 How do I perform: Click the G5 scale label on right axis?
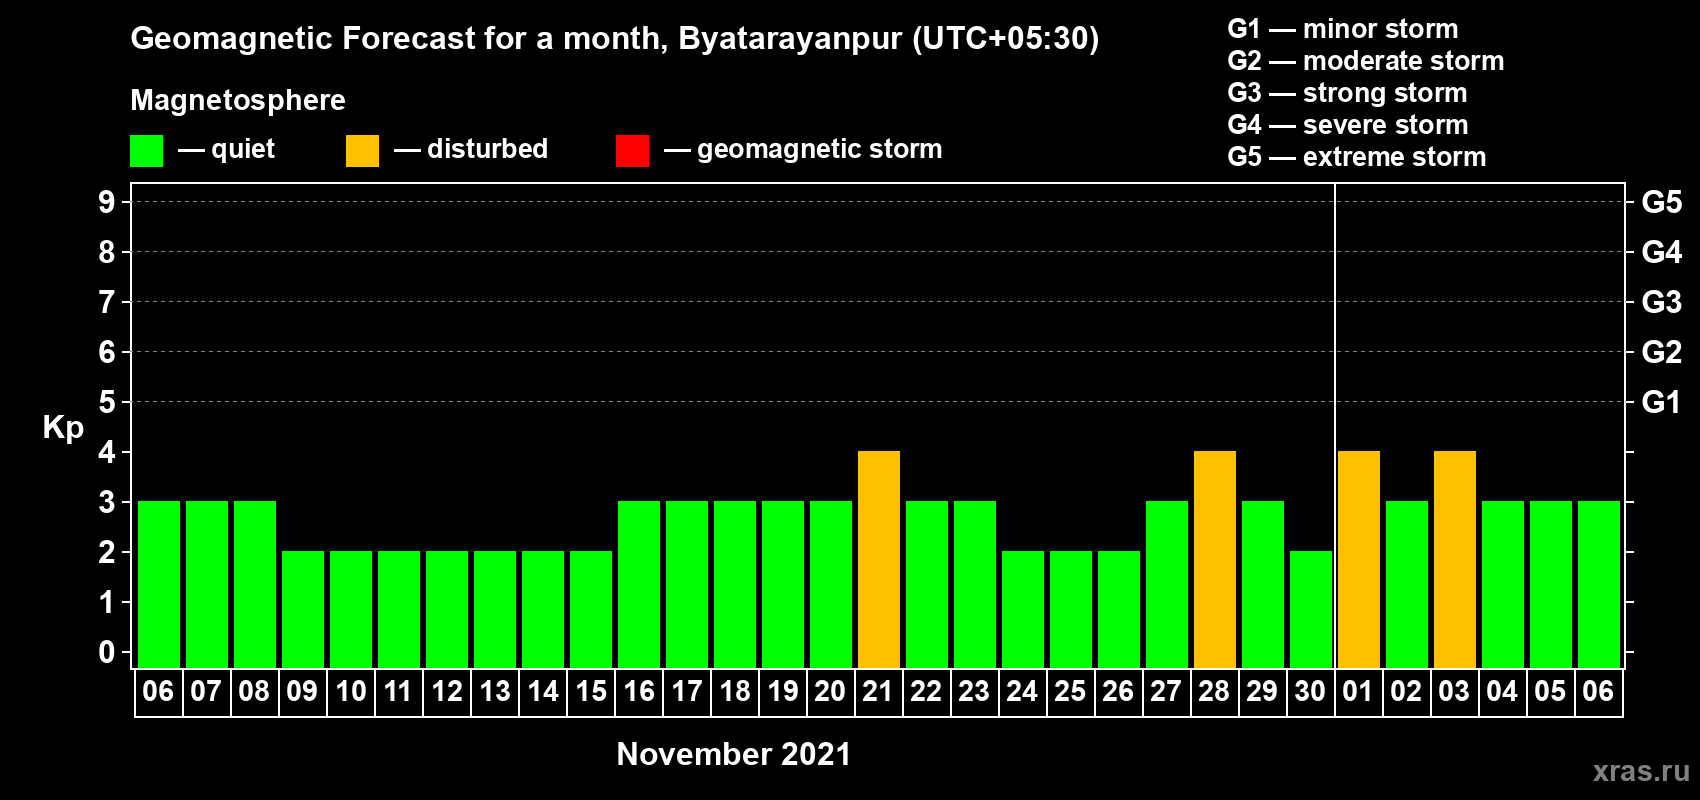1662,202
